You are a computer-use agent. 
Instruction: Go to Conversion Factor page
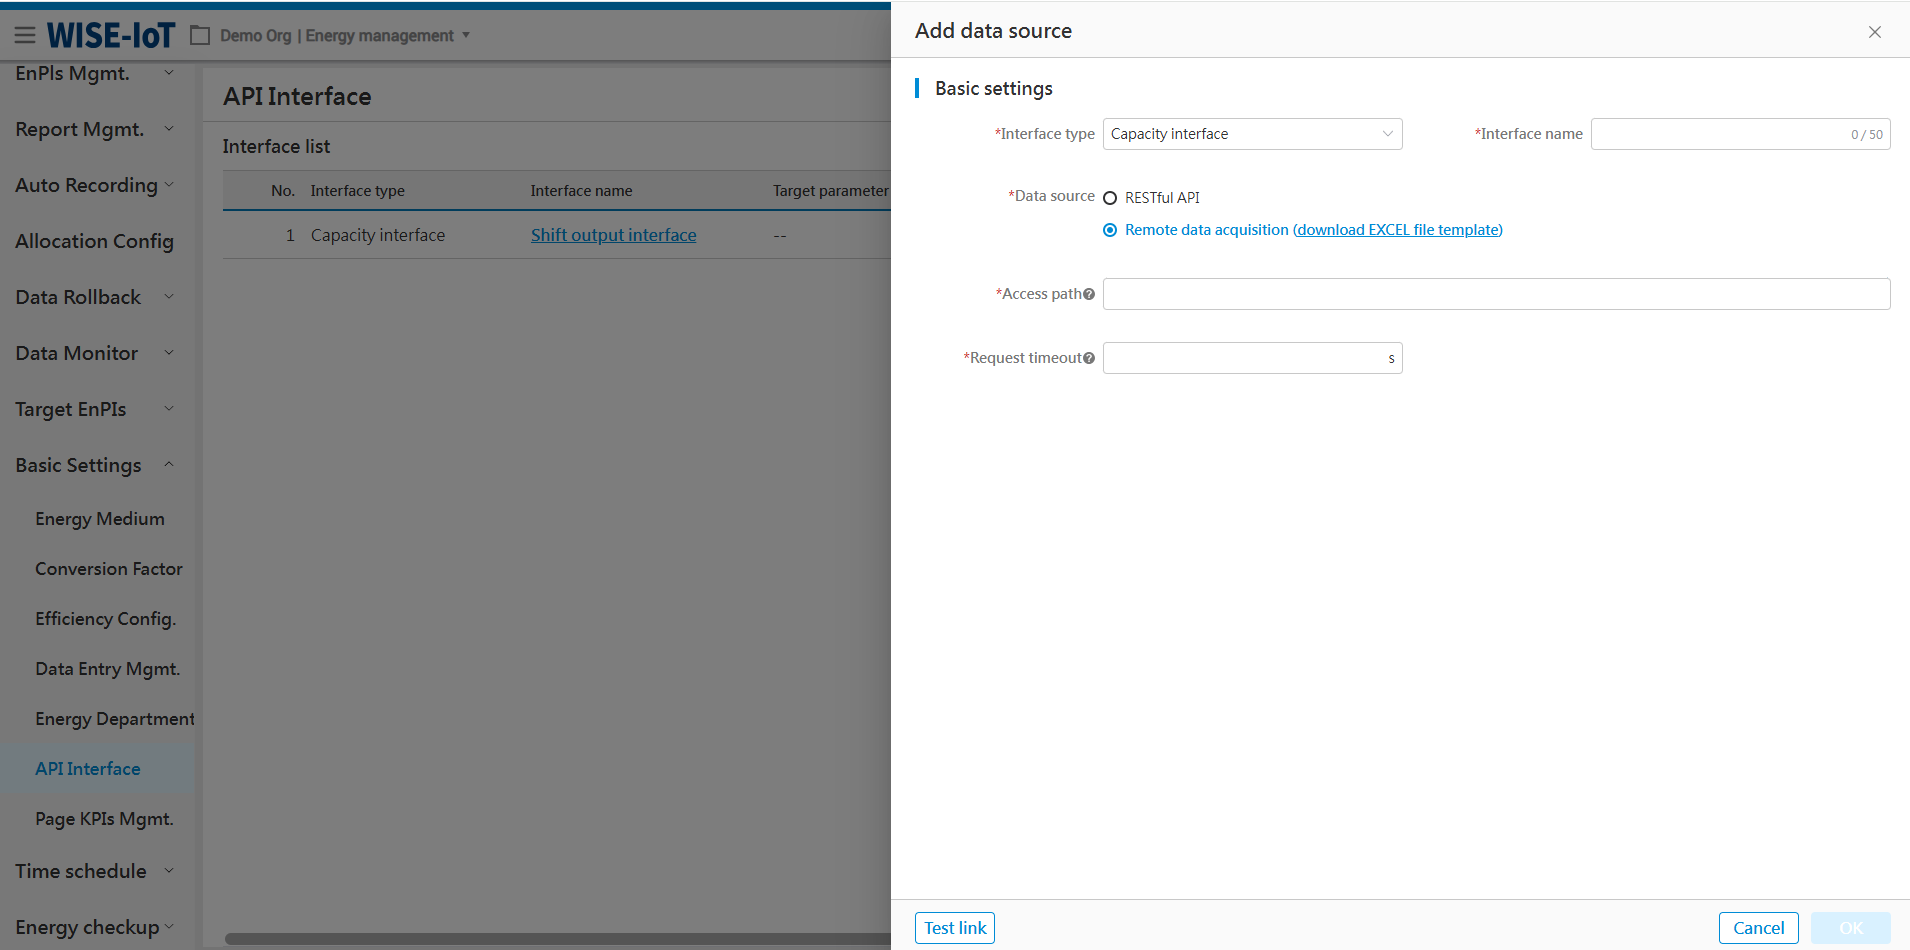click(109, 569)
